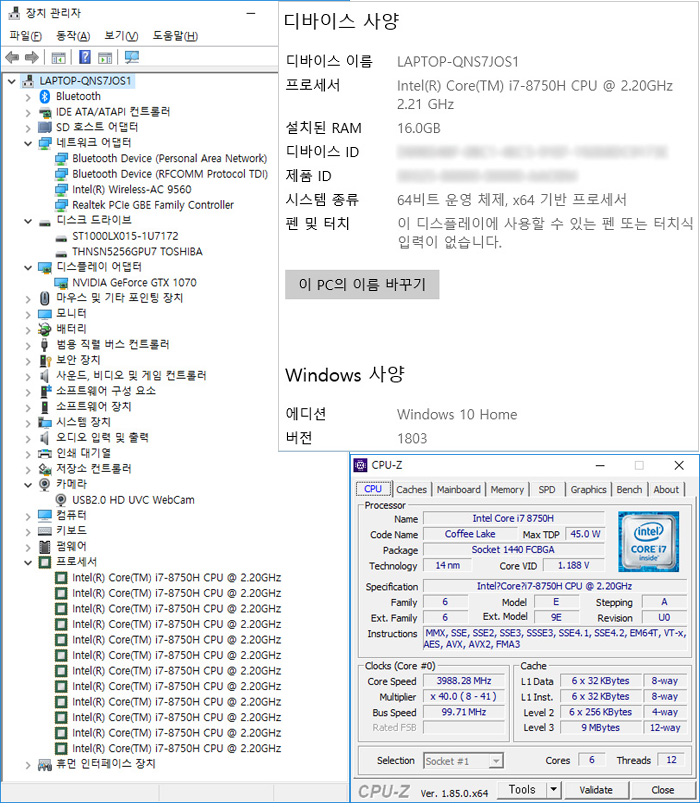The image size is (700, 807).
Task: Click the forward arrow toolbar icon
Action: click(x=32, y=57)
